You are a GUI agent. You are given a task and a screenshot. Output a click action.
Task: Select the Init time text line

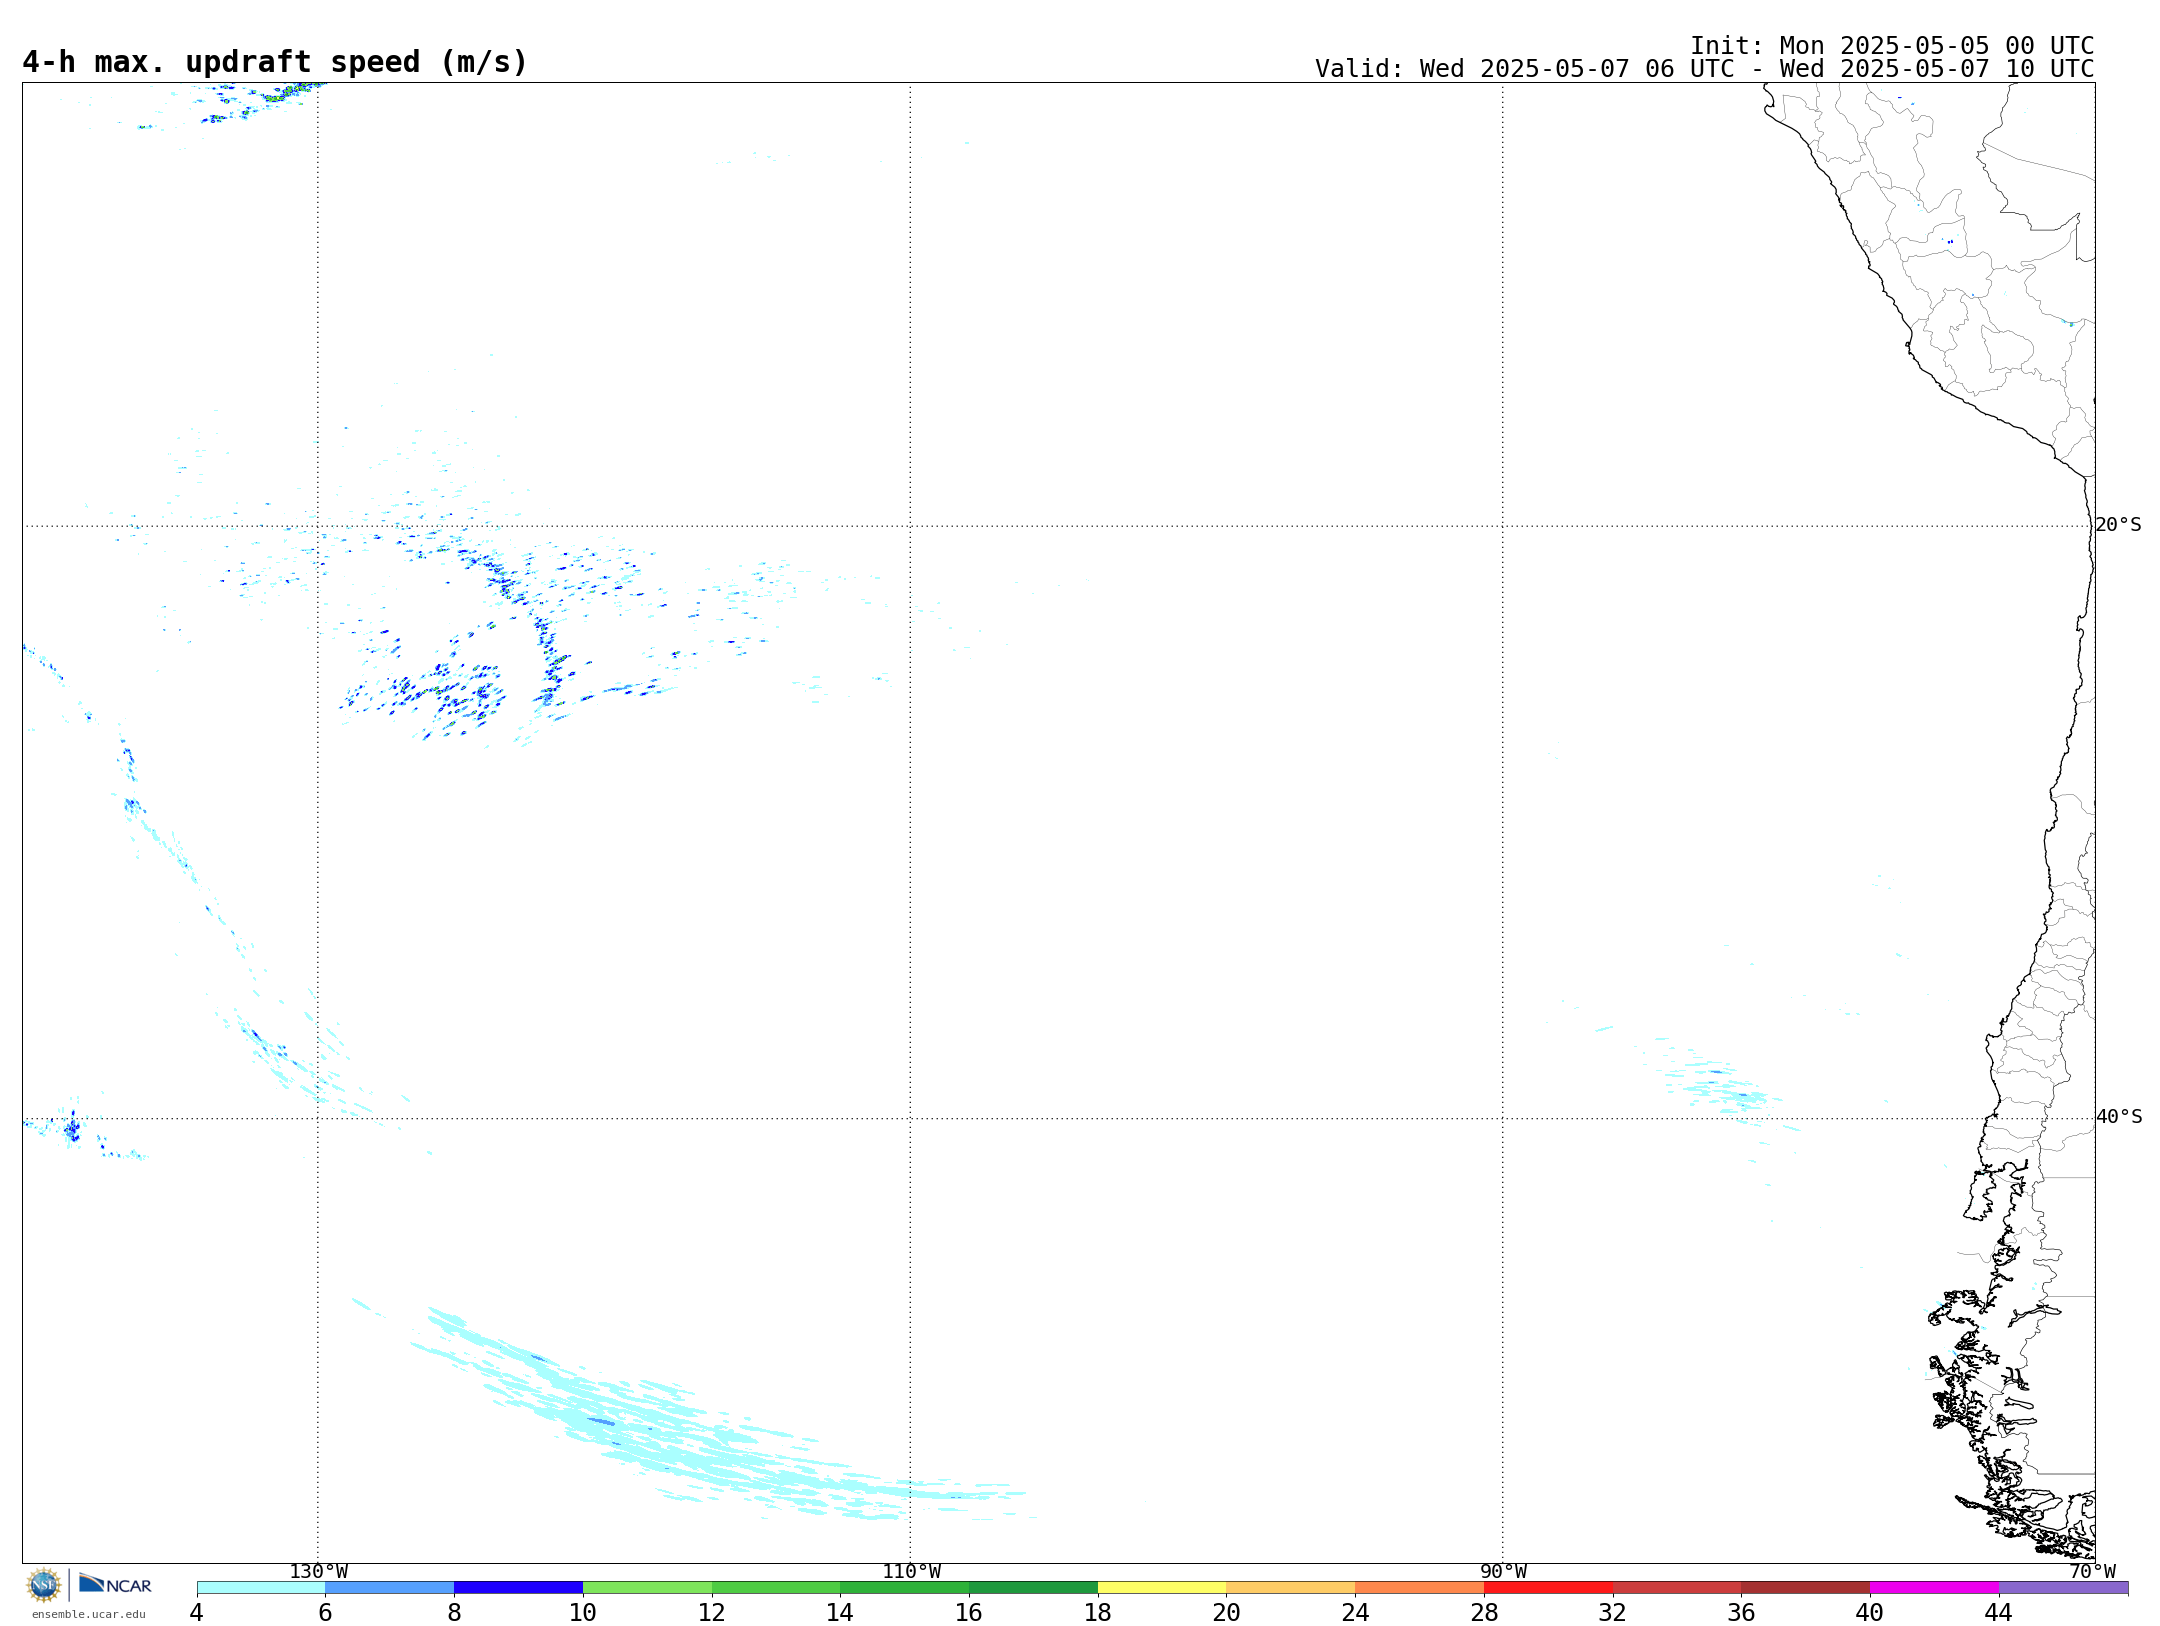(x=1892, y=46)
